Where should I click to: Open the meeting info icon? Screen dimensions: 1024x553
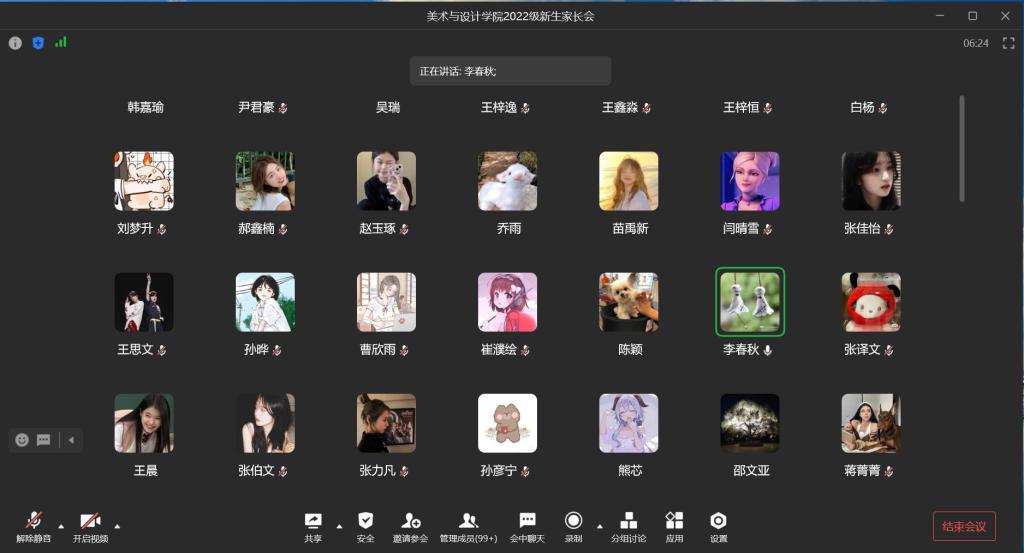15,43
